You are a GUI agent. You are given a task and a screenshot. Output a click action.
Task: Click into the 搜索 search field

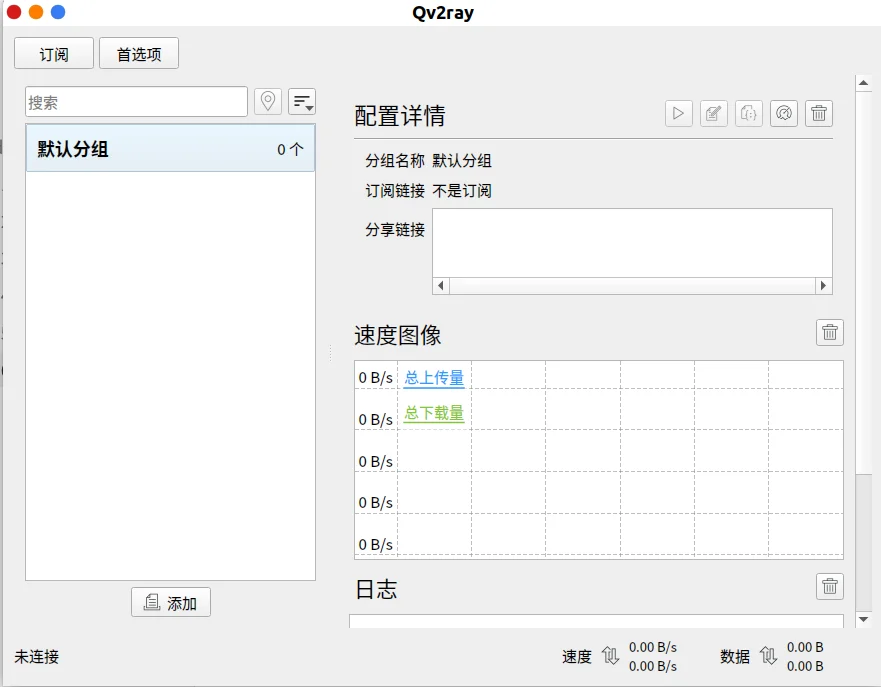click(x=137, y=102)
